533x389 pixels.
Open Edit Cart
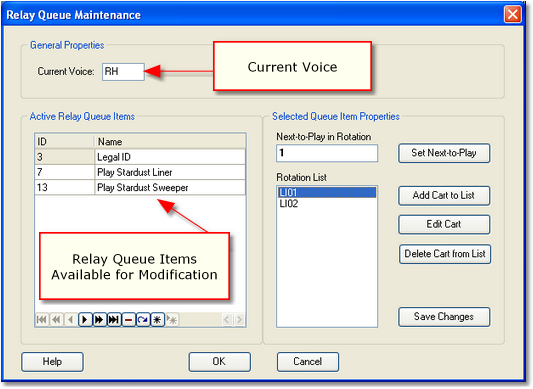(x=444, y=224)
